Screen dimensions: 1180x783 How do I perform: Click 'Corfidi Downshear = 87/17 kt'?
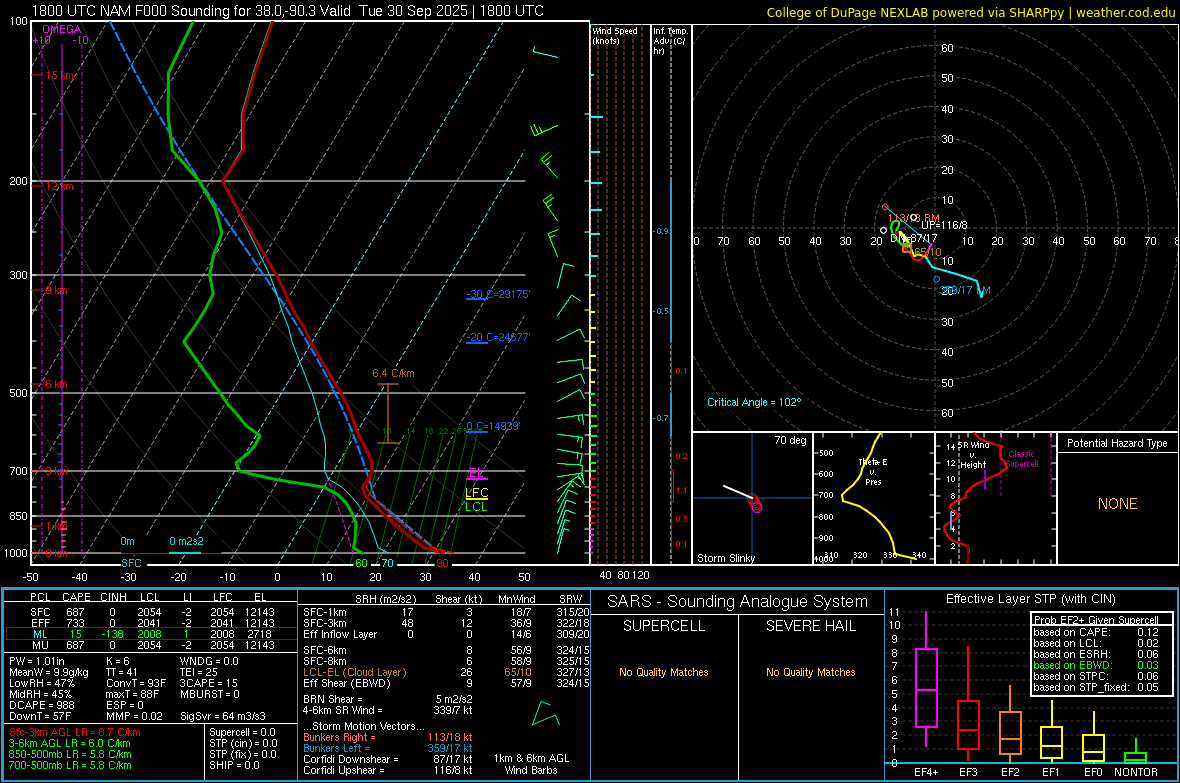point(388,759)
